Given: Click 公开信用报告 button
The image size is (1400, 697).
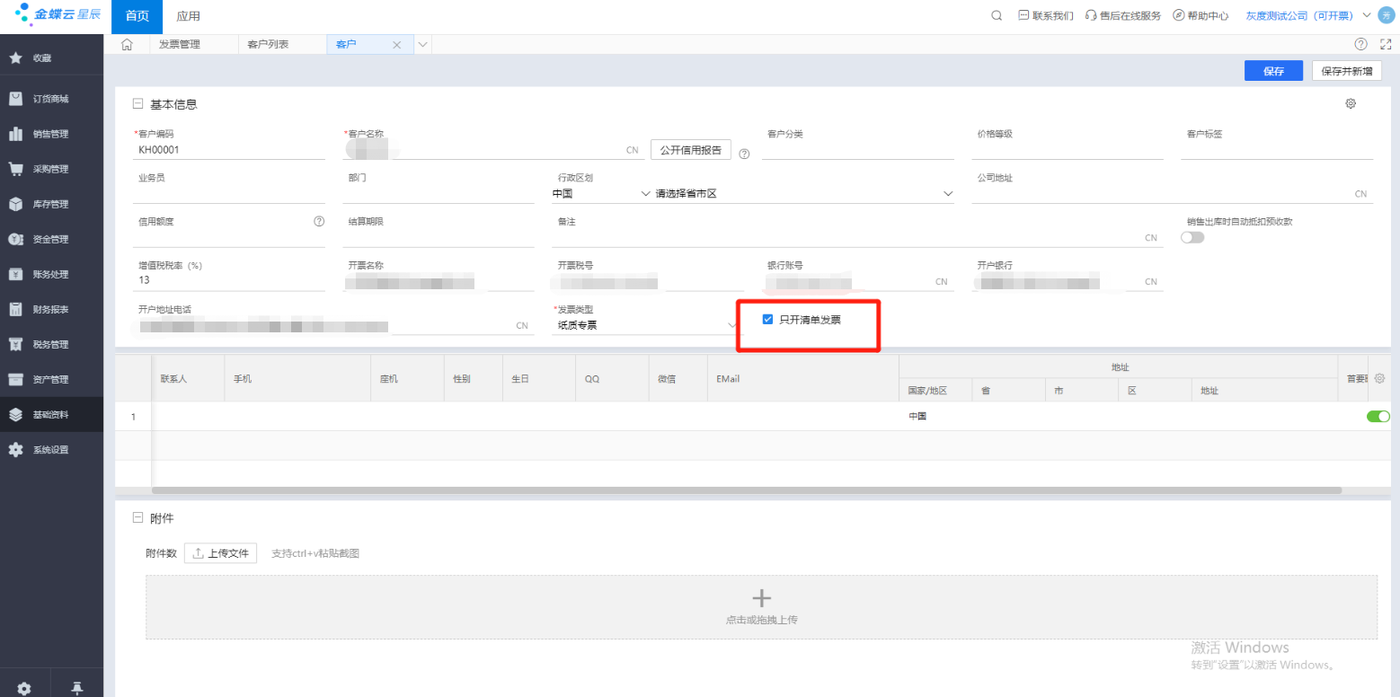Looking at the screenshot, I should 691,150.
